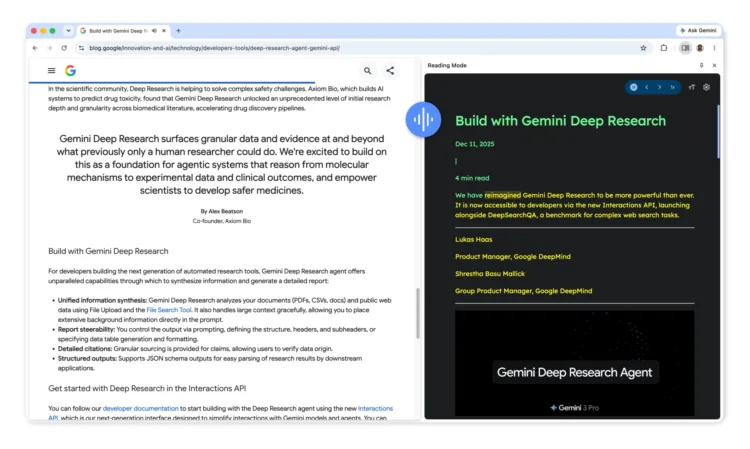Open the File Search Tool link
The image size is (750, 449).
point(169,310)
